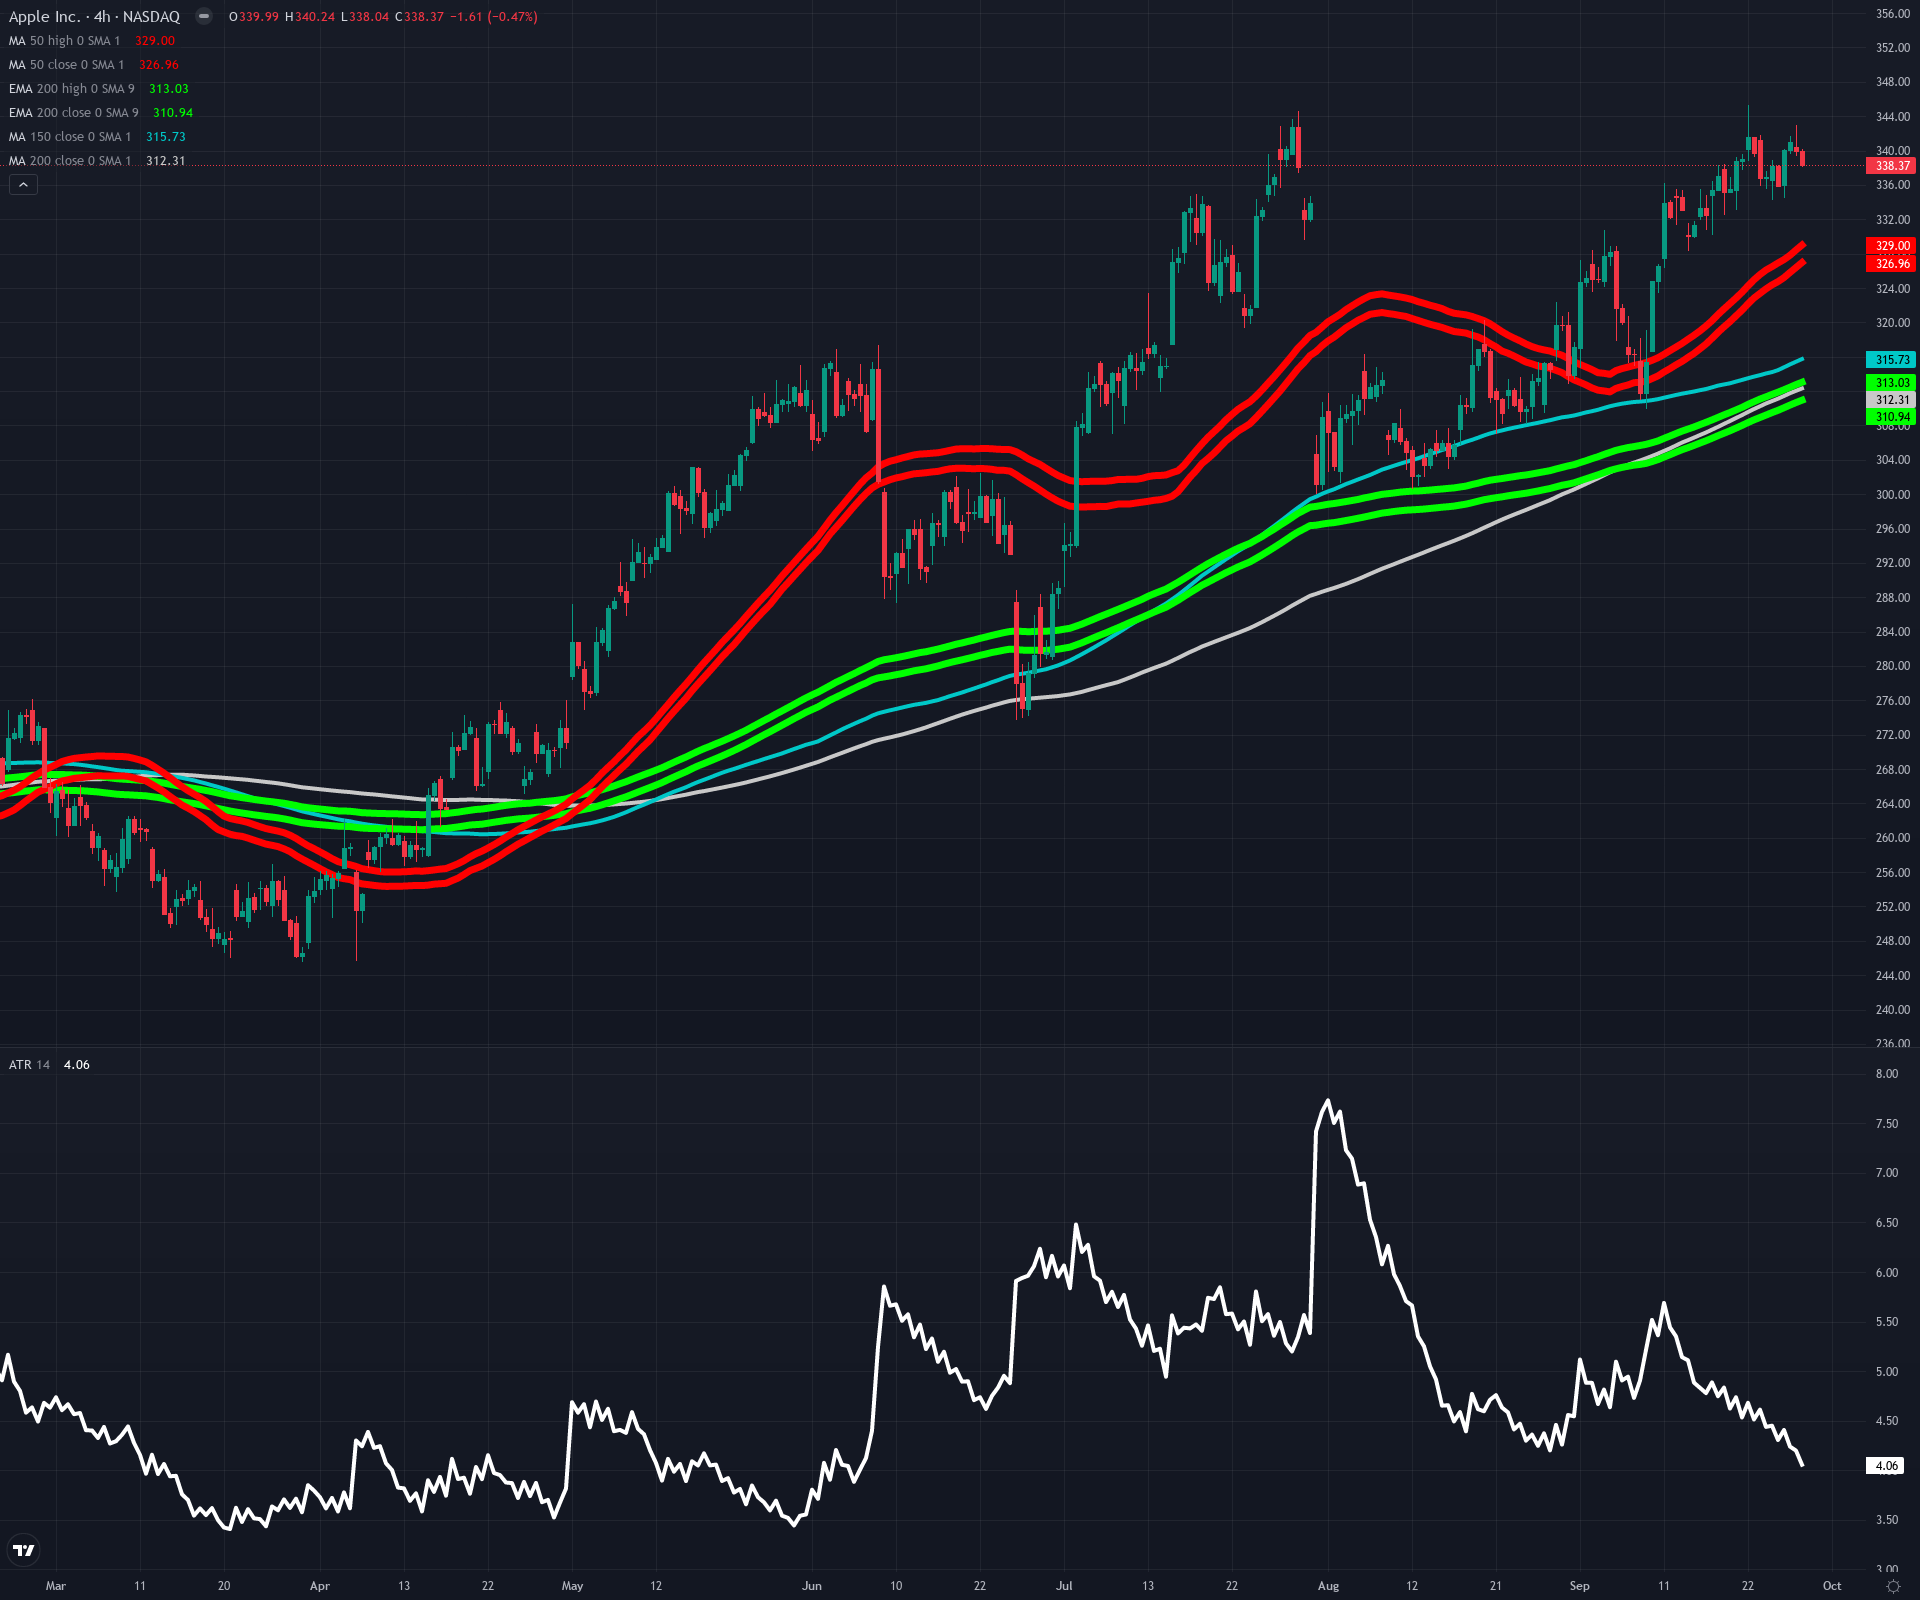Click the 329.00 red price label
Image resolution: width=1920 pixels, height=1600 pixels.
tap(1891, 246)
